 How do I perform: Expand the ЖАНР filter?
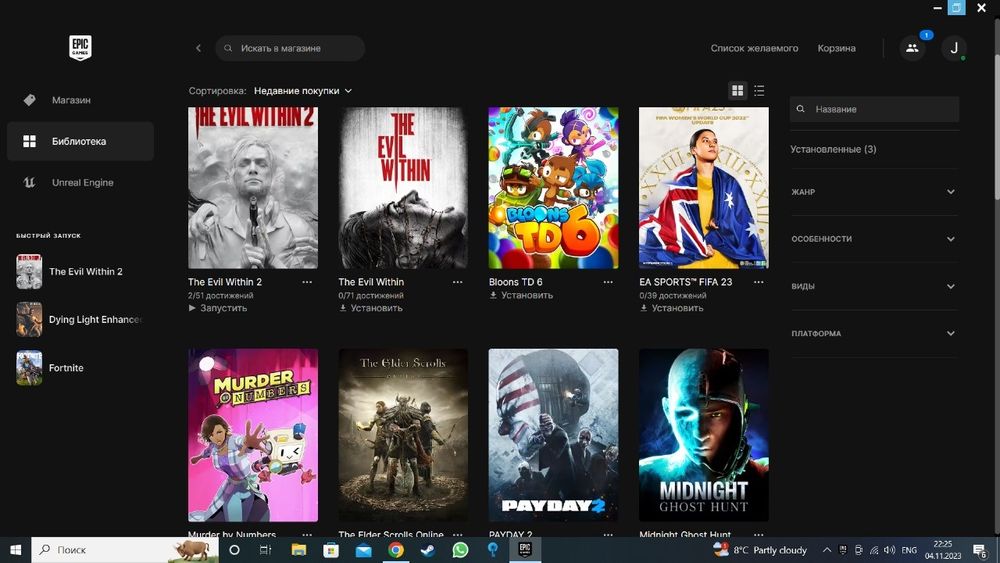click(874, 192)
